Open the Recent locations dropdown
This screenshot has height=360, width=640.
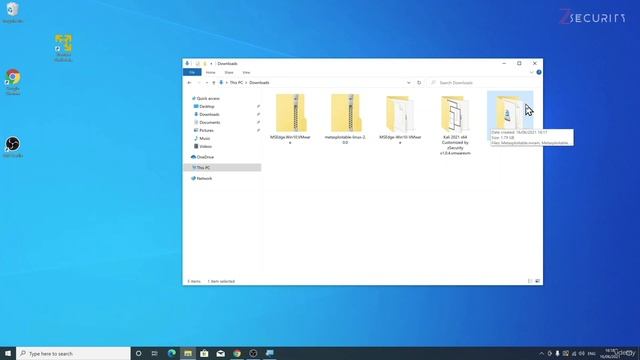[x=207, y=82]
